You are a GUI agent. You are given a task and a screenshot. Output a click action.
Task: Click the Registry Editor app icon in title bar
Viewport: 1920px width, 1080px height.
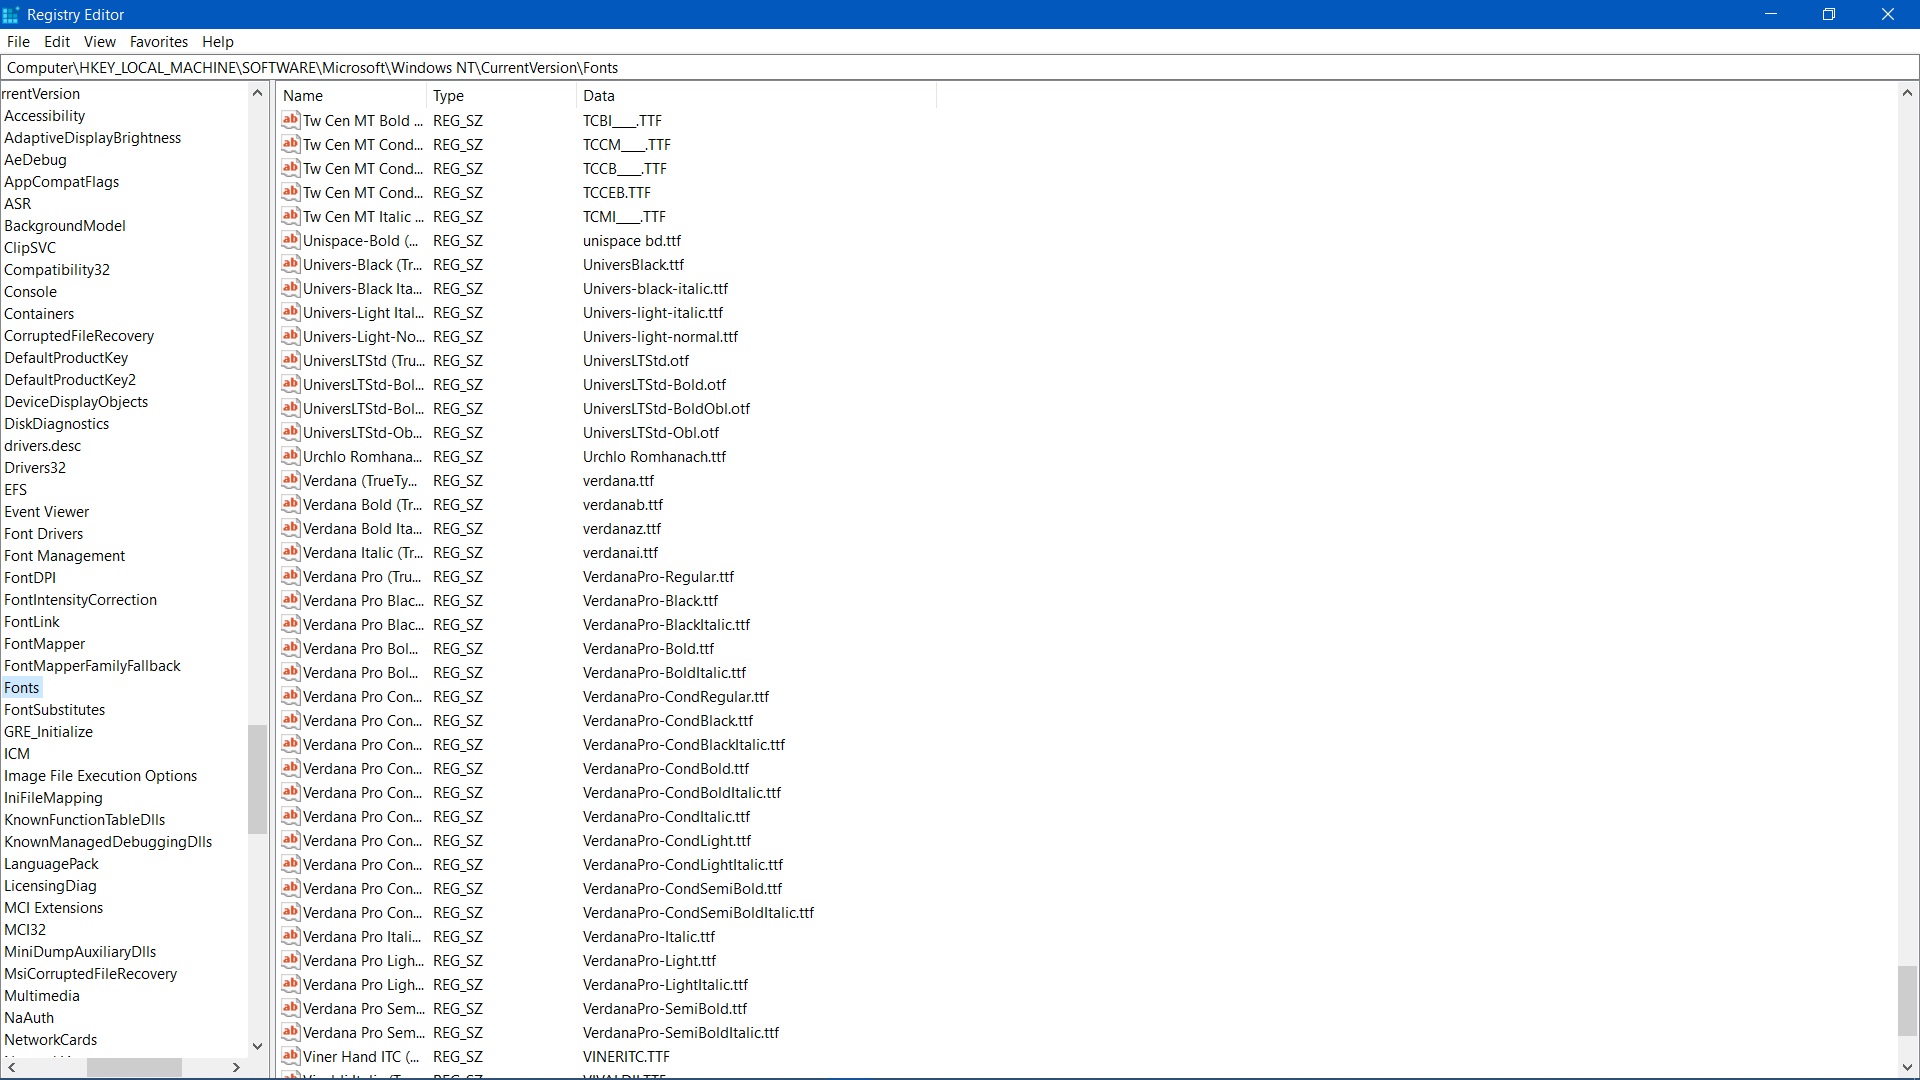pyautogui.click(x=11, y=15)
